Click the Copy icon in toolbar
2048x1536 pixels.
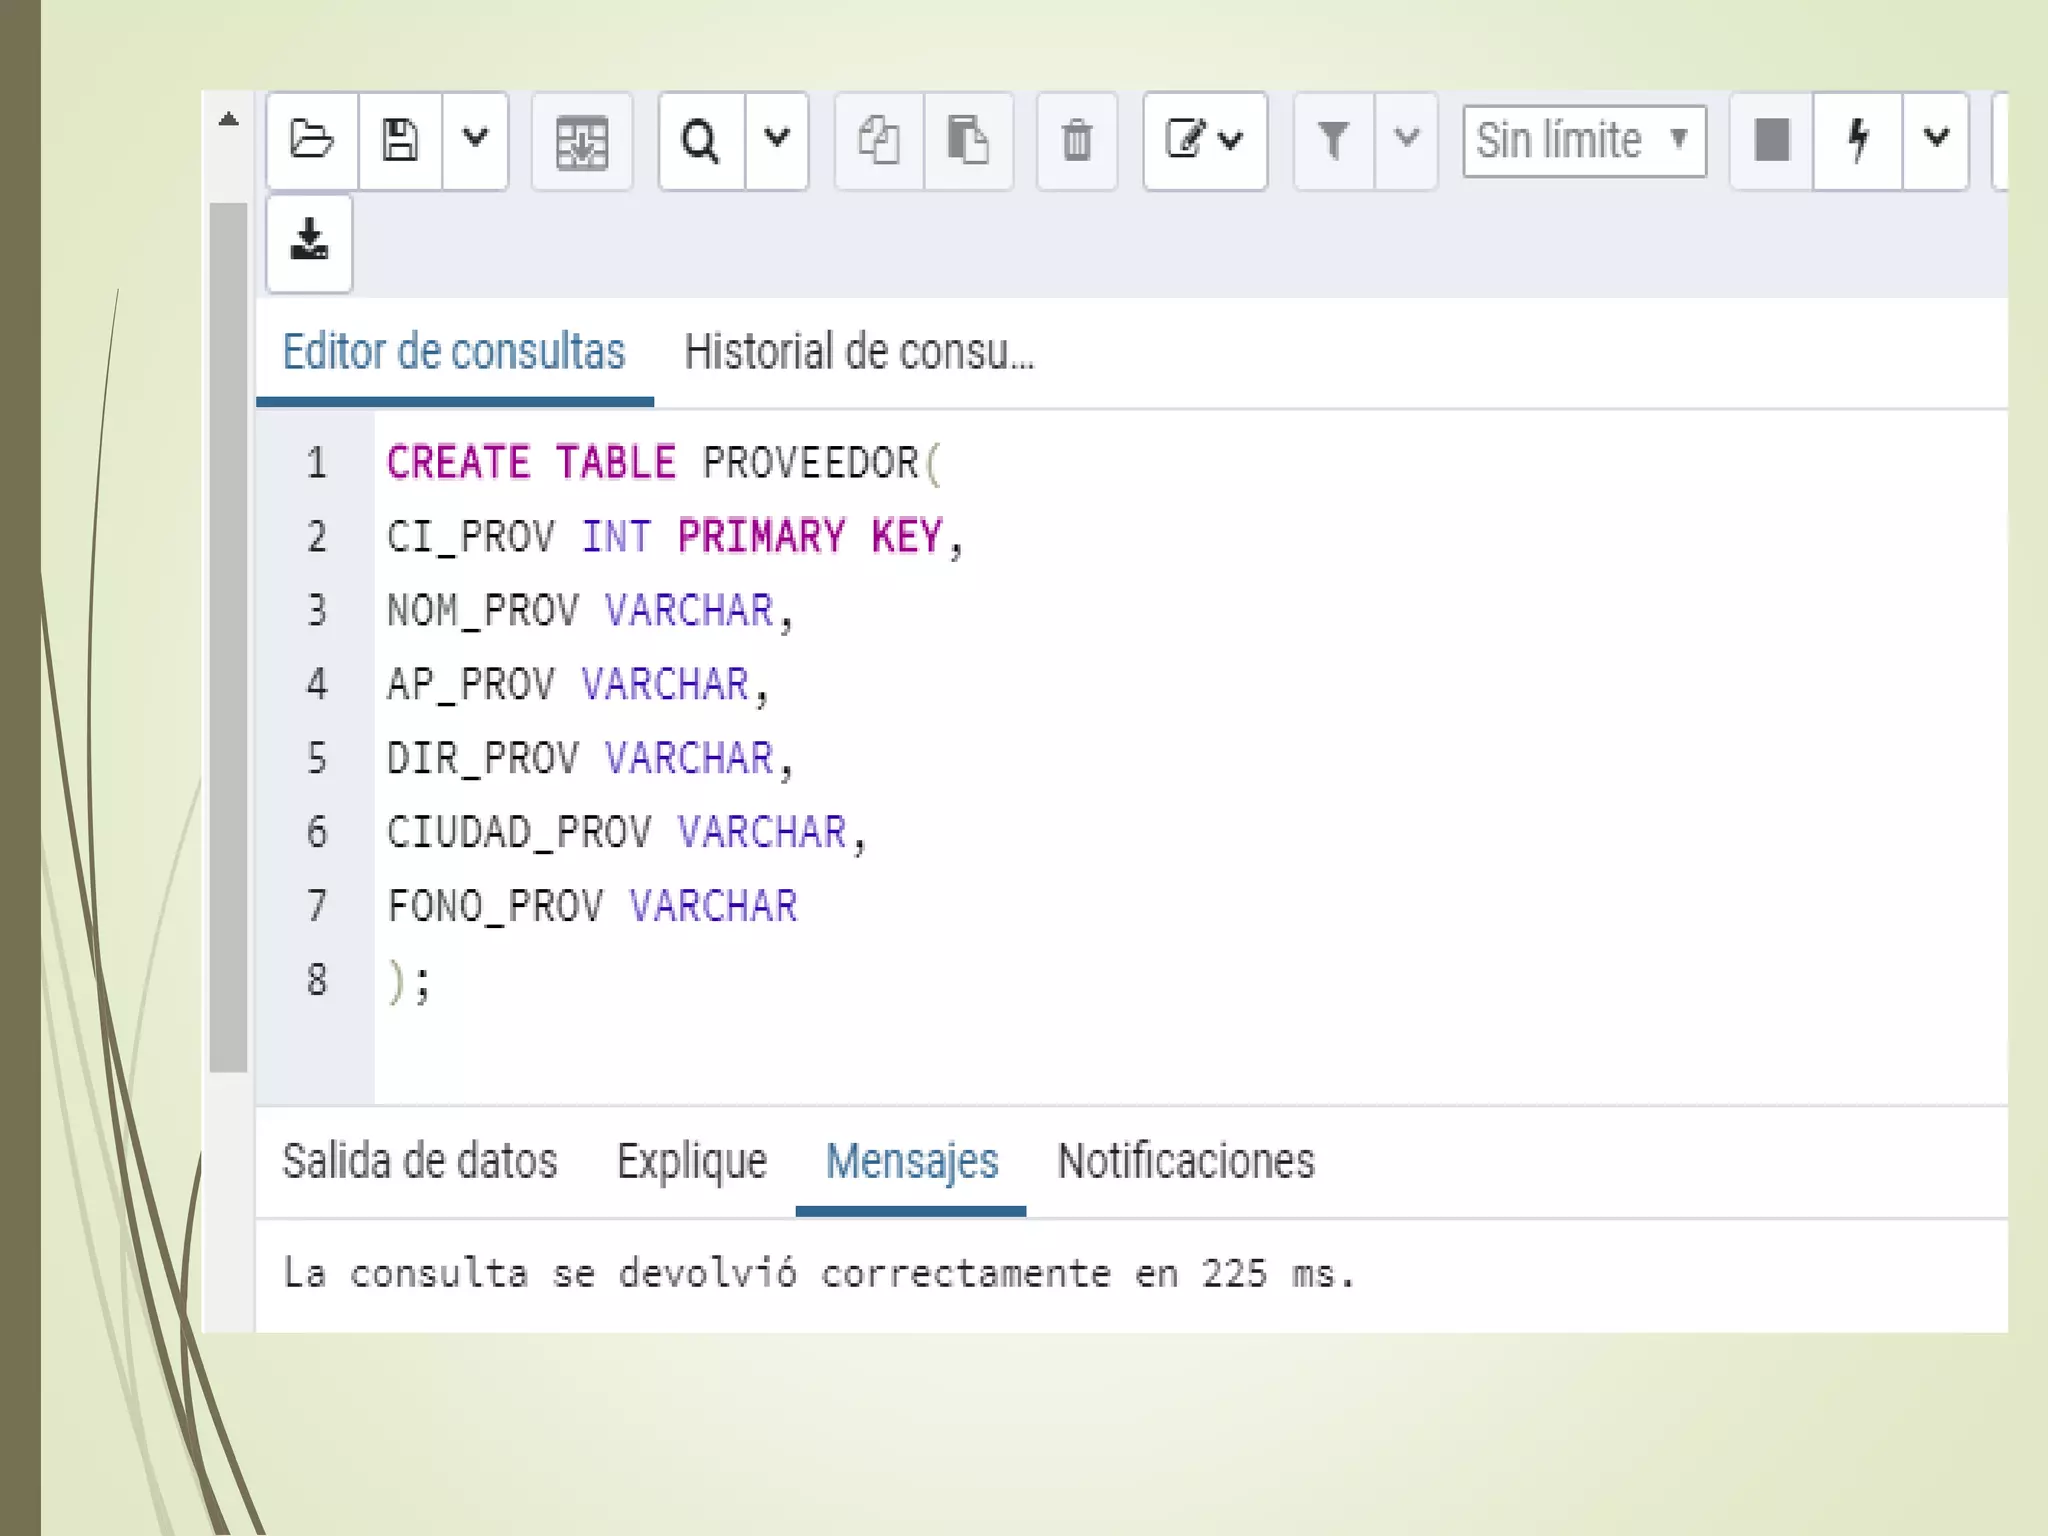(x=878, y=141)
